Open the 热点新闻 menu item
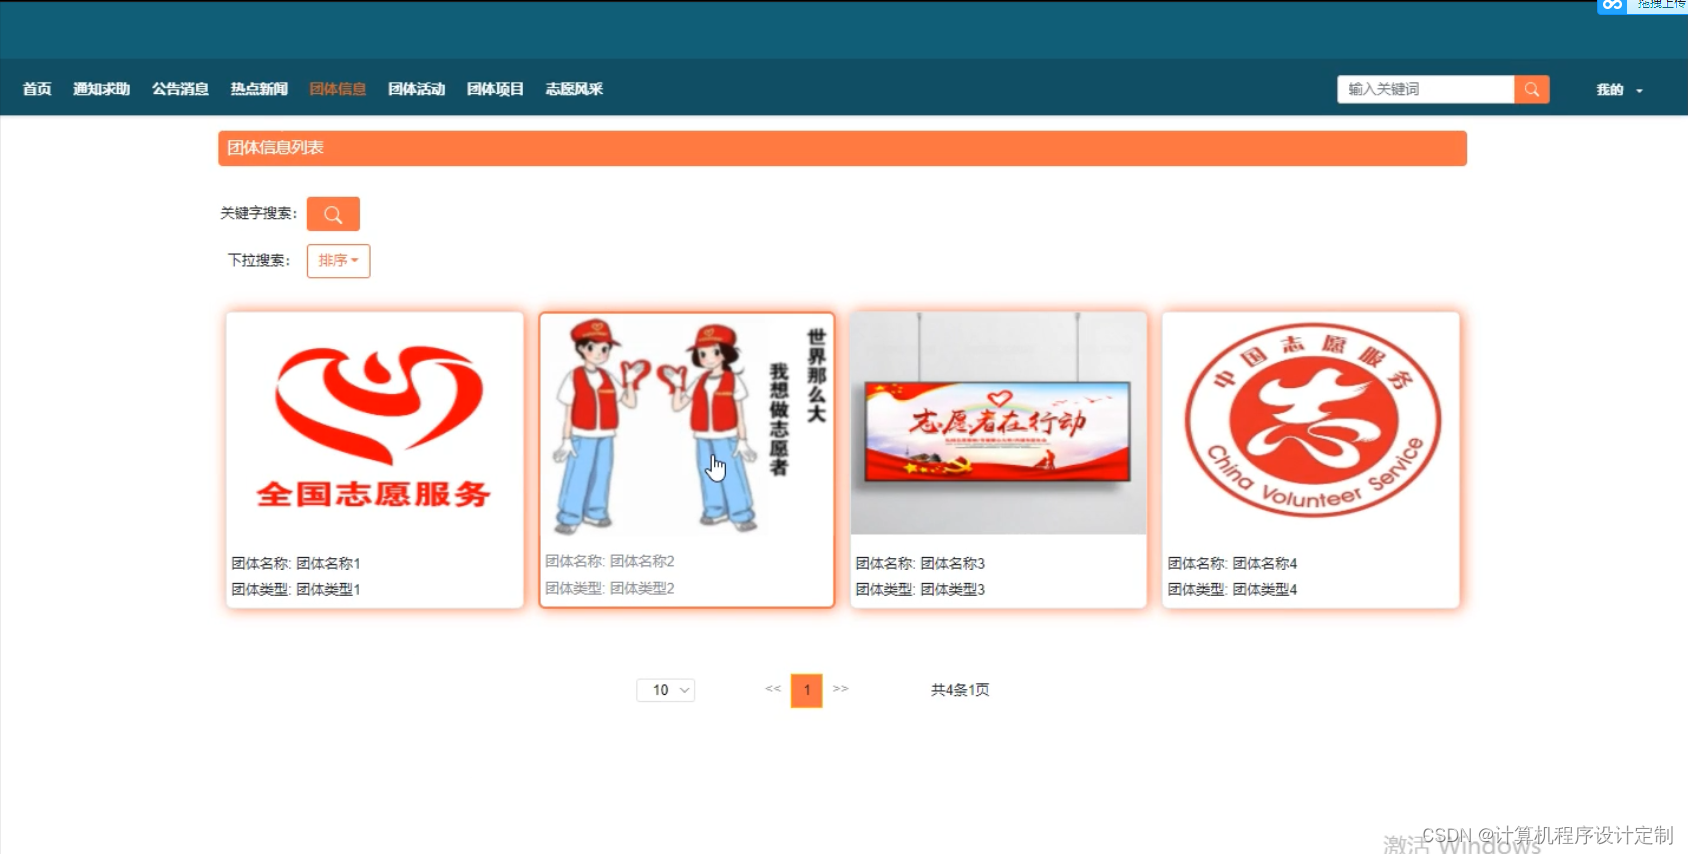Viewport: 1688px width, 854px height. click(259, 89)
